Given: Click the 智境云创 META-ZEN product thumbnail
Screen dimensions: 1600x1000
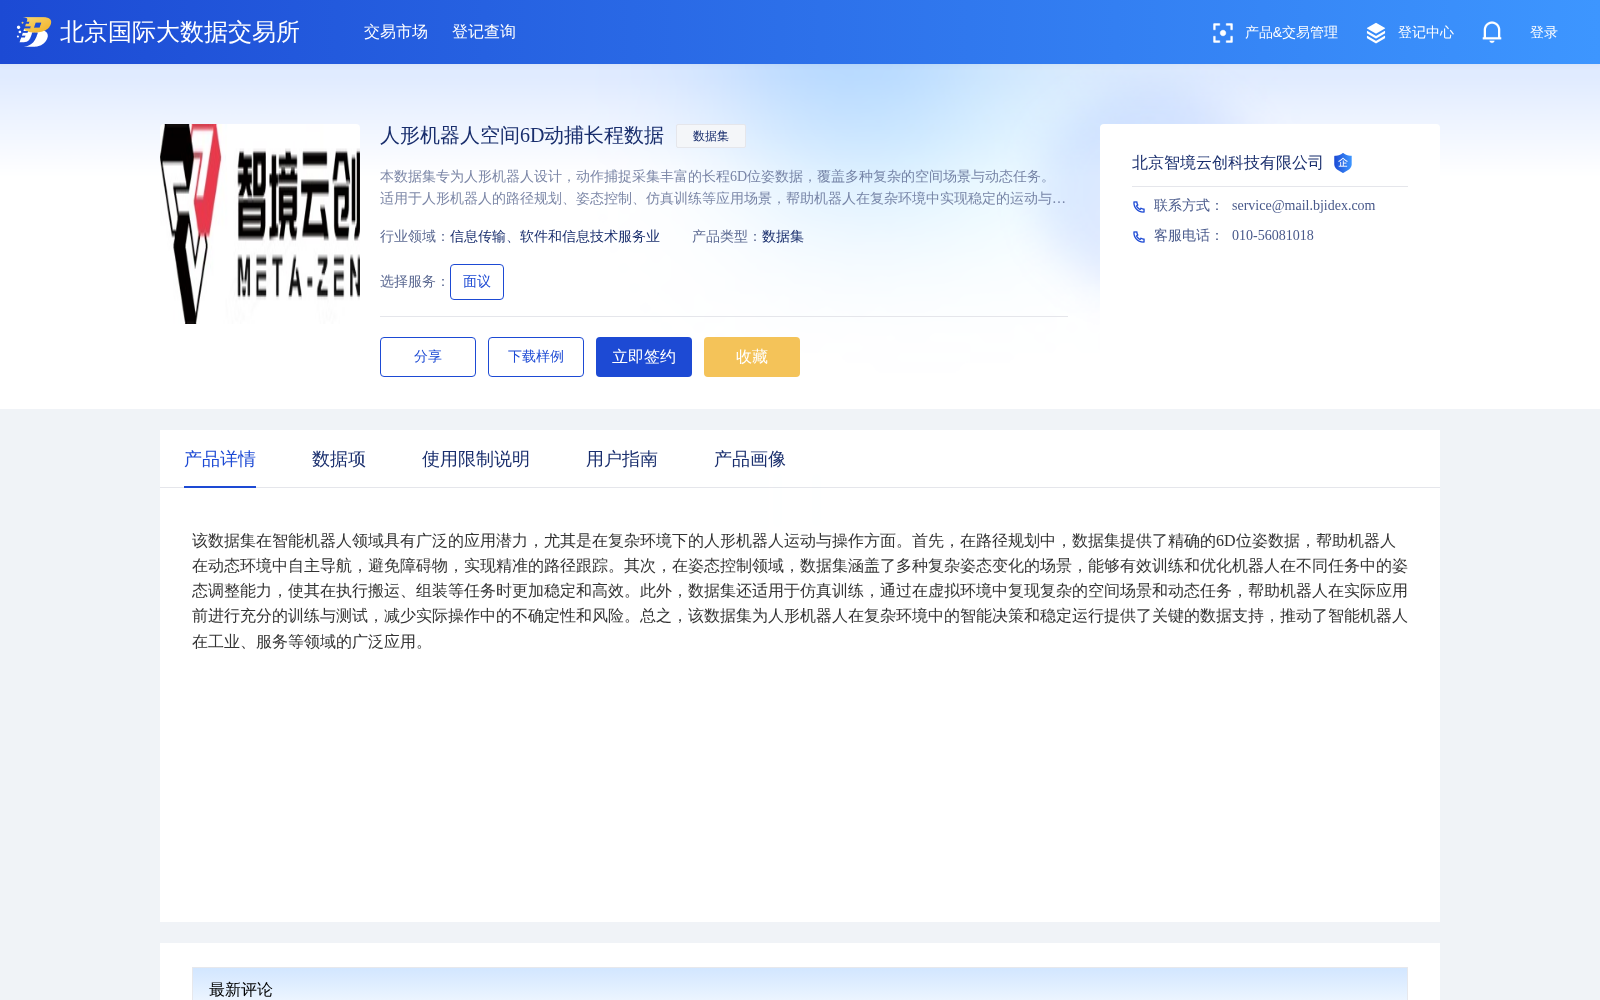Looking at the screenshot, I should click(x=260, y=224).
